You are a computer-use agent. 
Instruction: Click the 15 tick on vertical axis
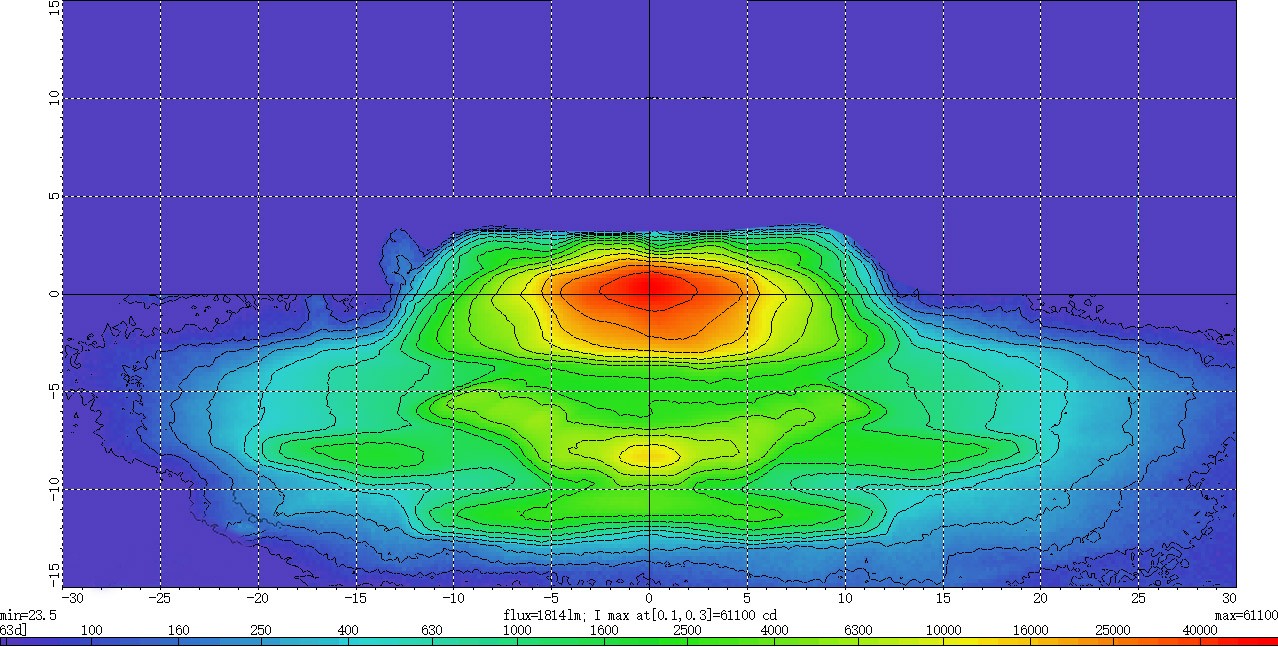click(55, 7)
